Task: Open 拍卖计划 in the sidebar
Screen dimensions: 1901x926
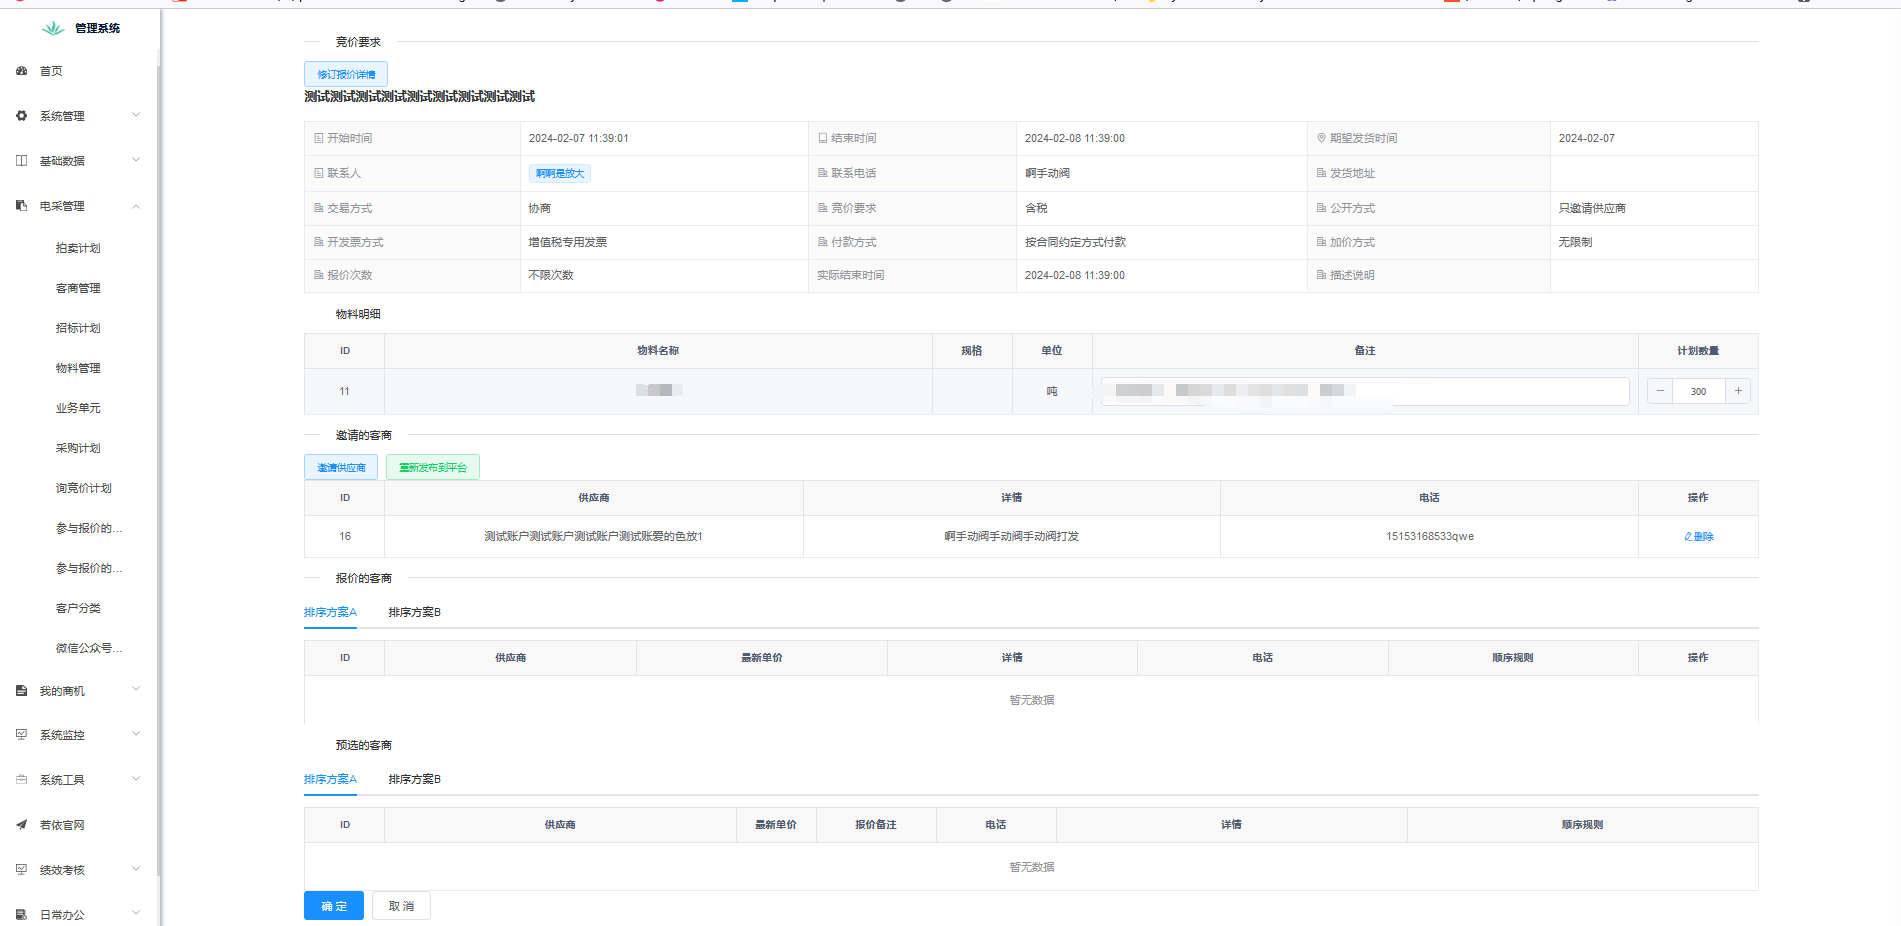Action: [78, 248]
